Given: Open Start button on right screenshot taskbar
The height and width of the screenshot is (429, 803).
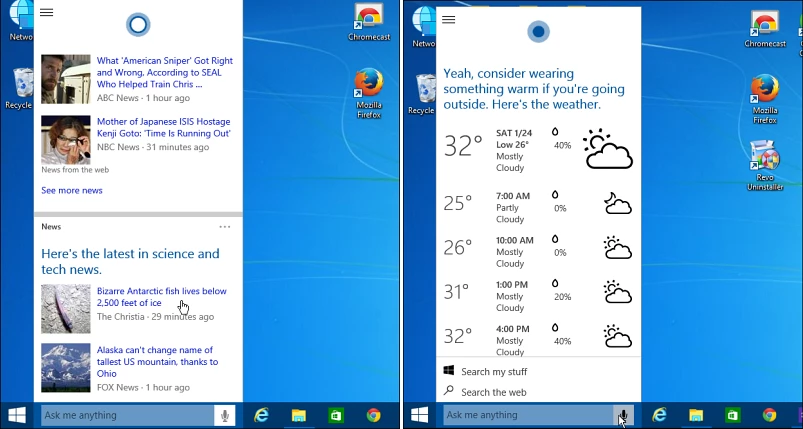Looking at the screenshot, I should click(420, 415).
